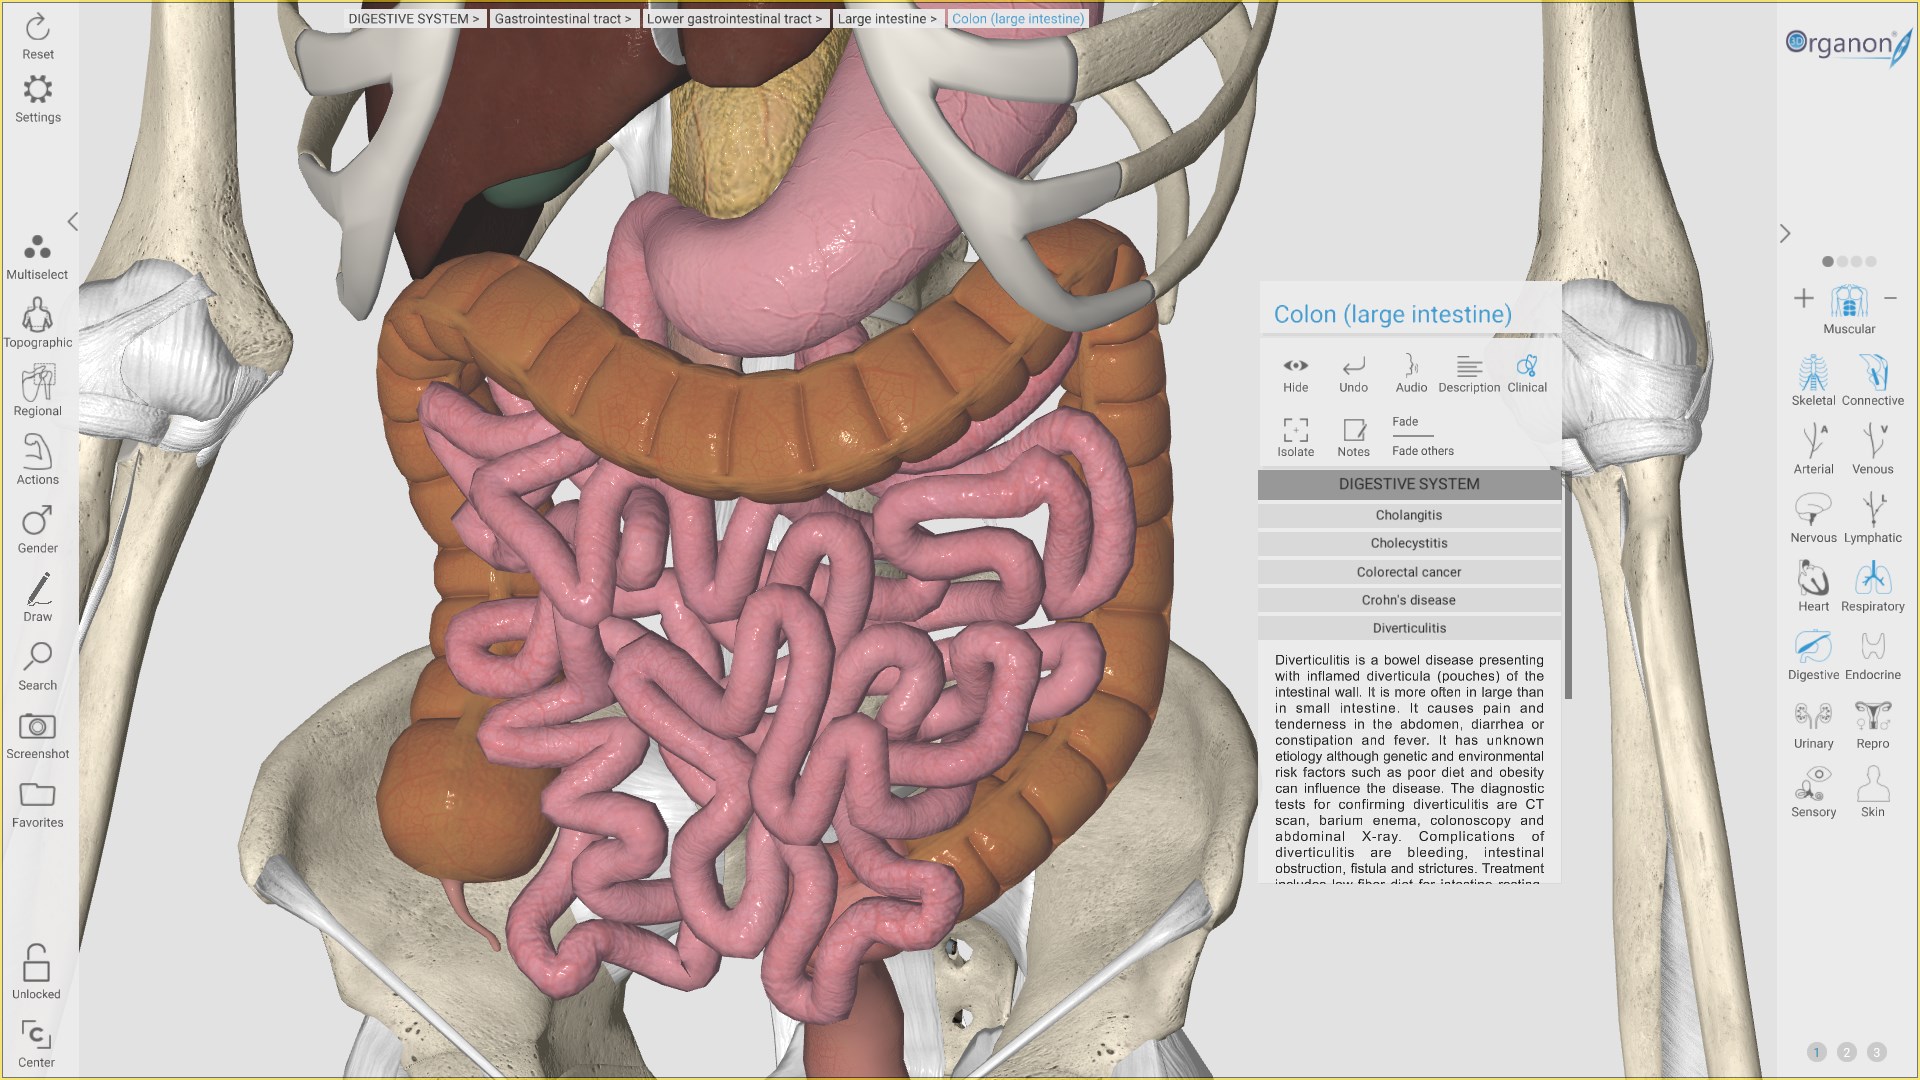Expand Crohn's disease entry
1920x1080 pixels.
1408,600
